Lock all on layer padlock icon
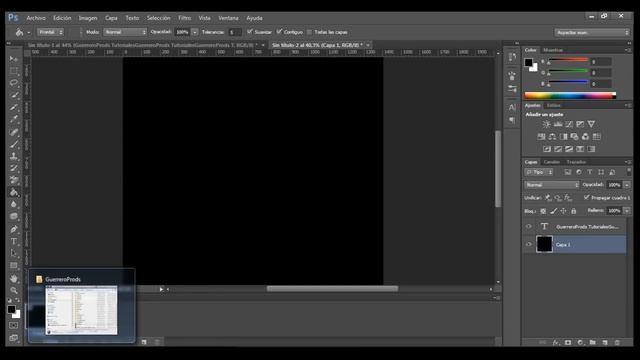The height and width of the screenshot is (360, 640). 573,211
